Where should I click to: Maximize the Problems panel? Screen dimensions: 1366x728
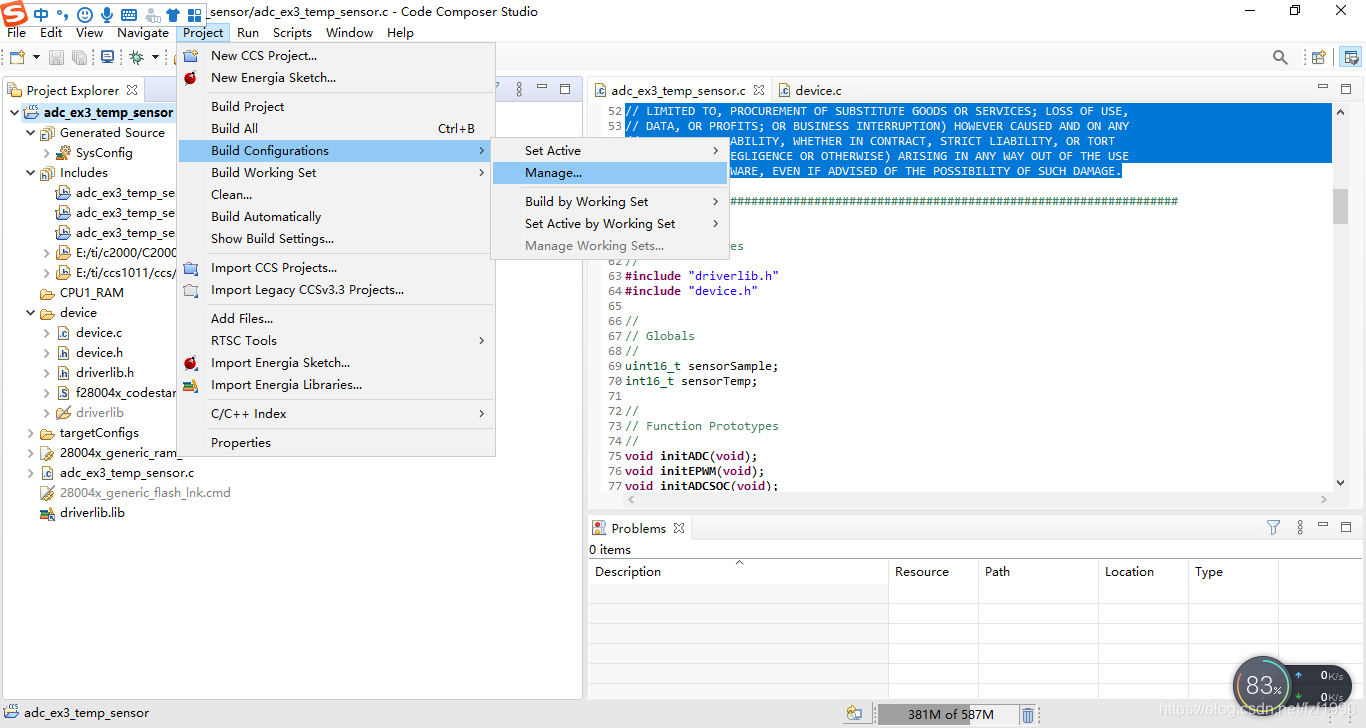(x=1346, y=527)
